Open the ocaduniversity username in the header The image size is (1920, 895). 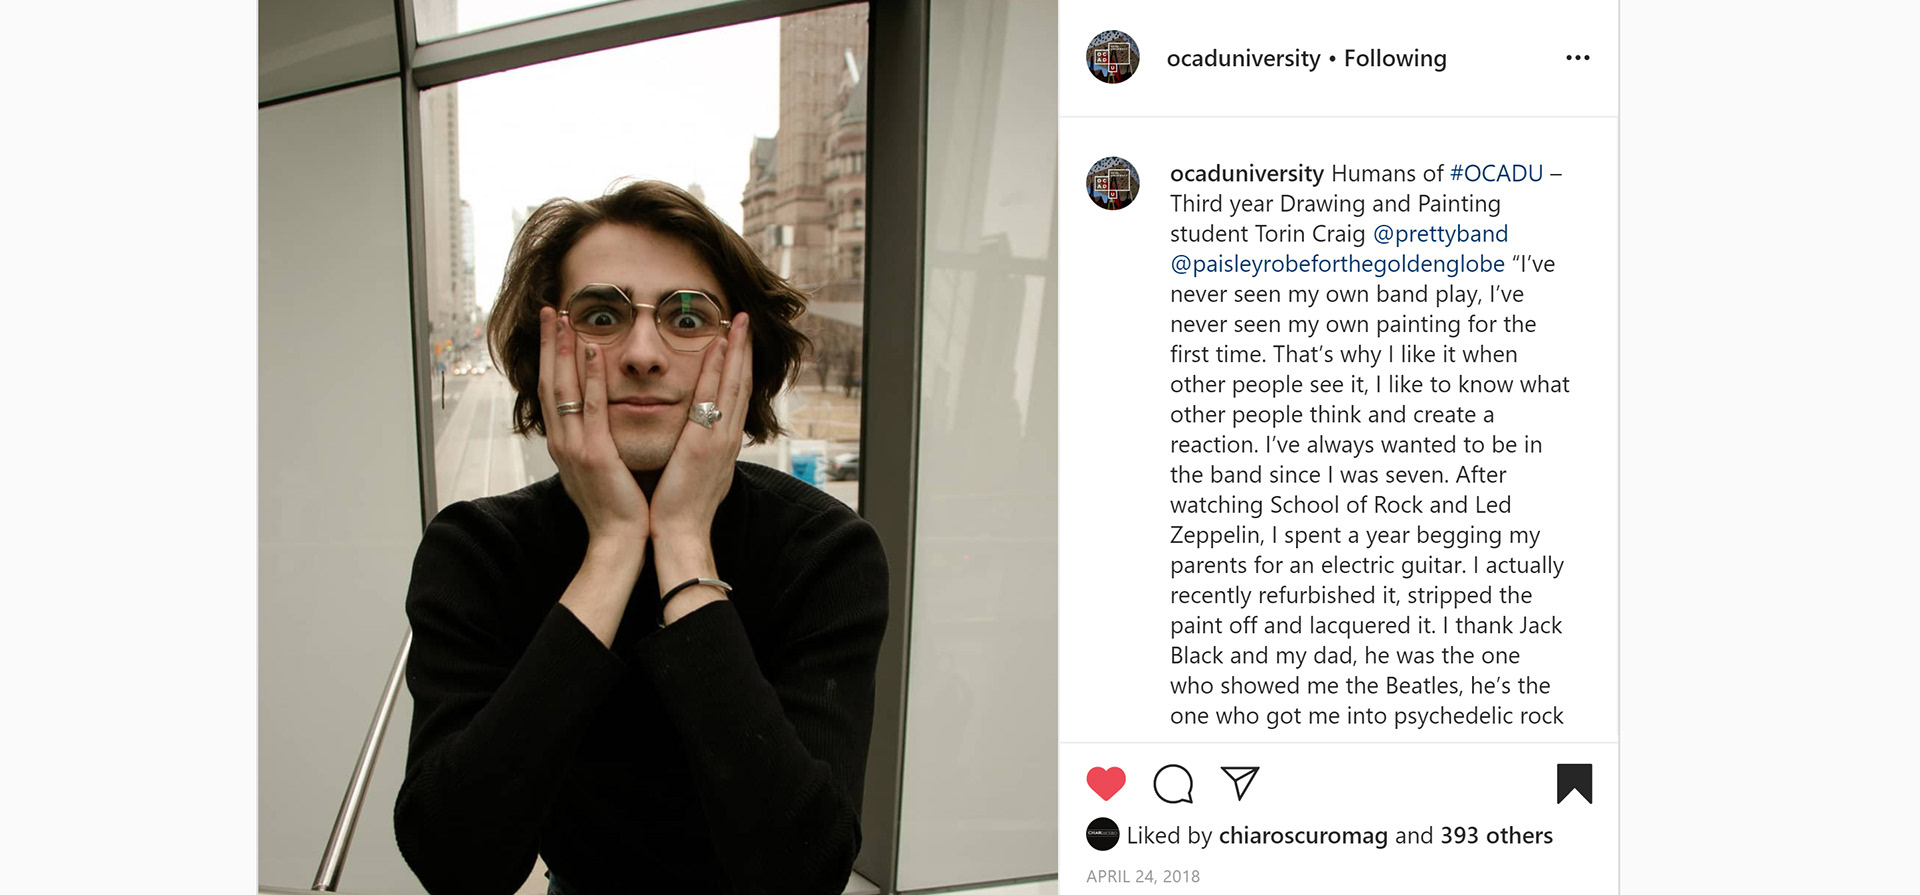(x=1244, y=58)
